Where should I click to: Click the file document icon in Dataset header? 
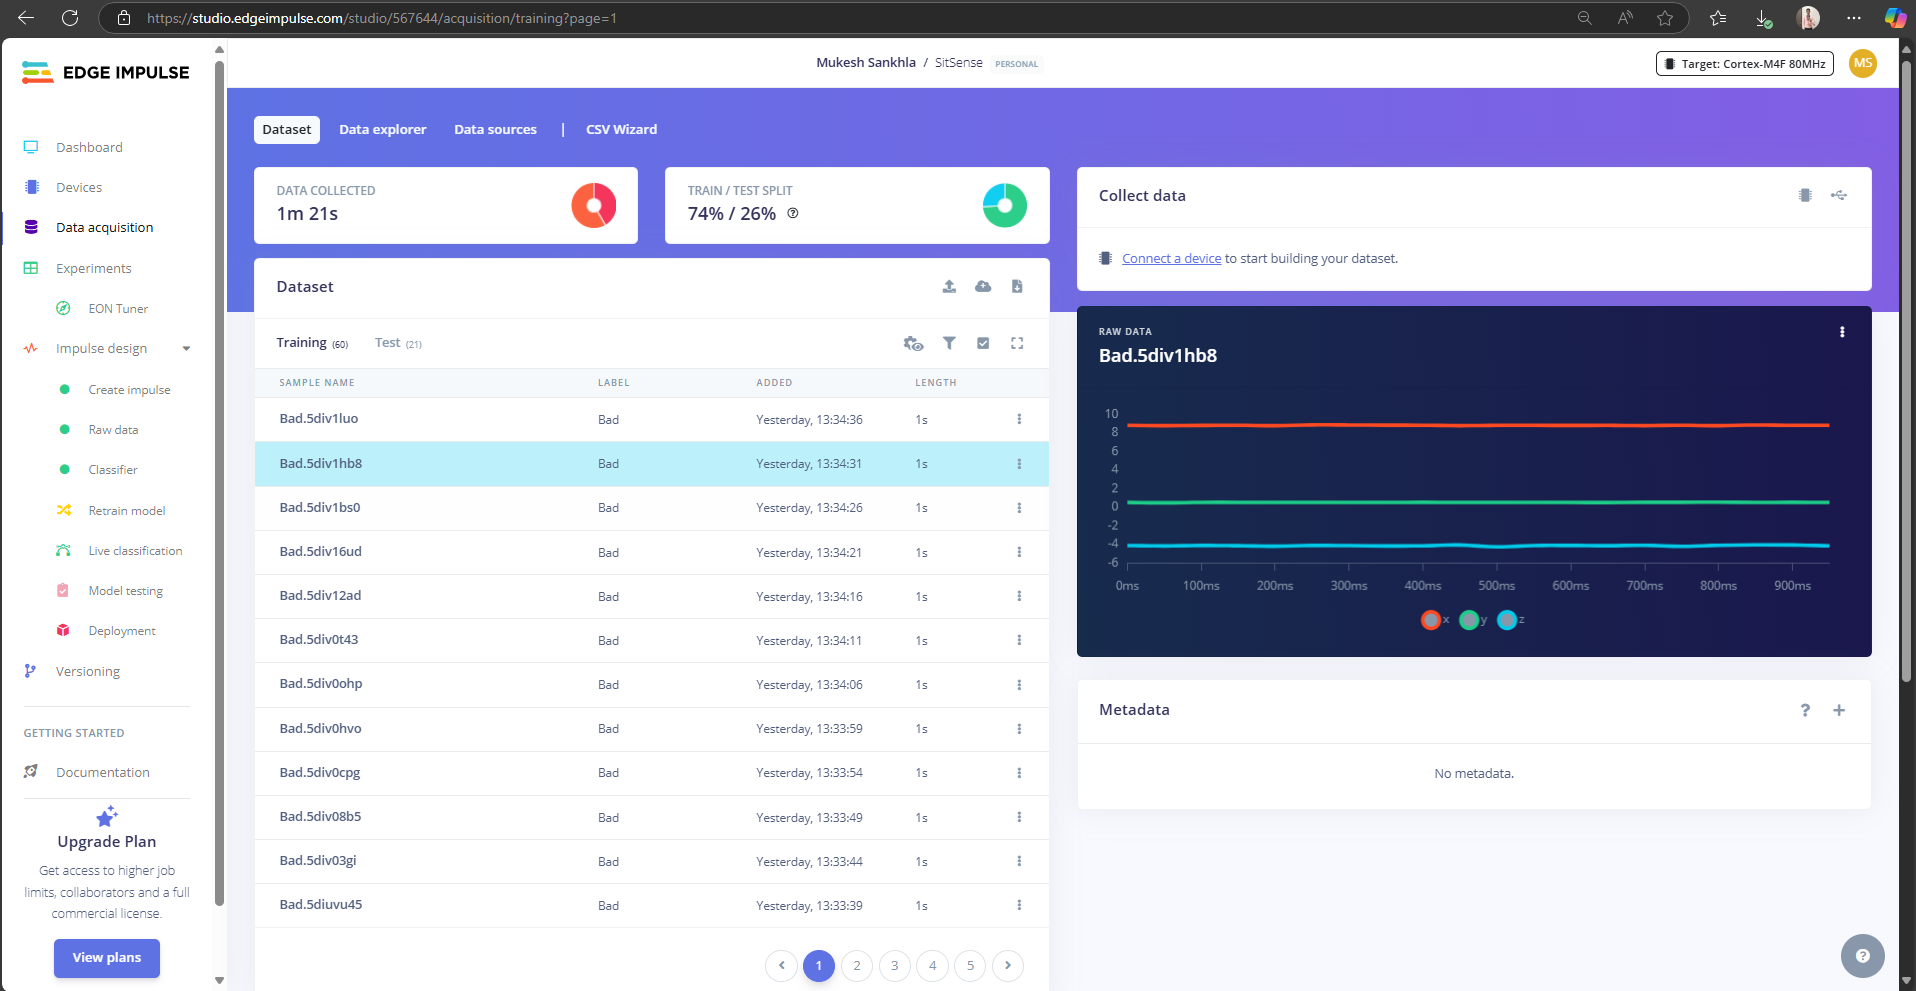click(1017, 286)
